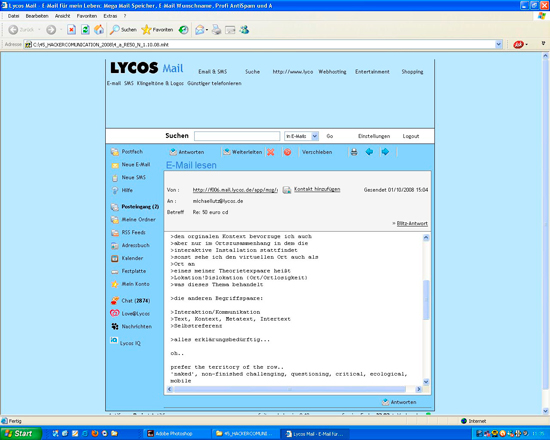550x440 pixels.
Task: Open Bearbeiten menu
Action: tap(37, 16)
